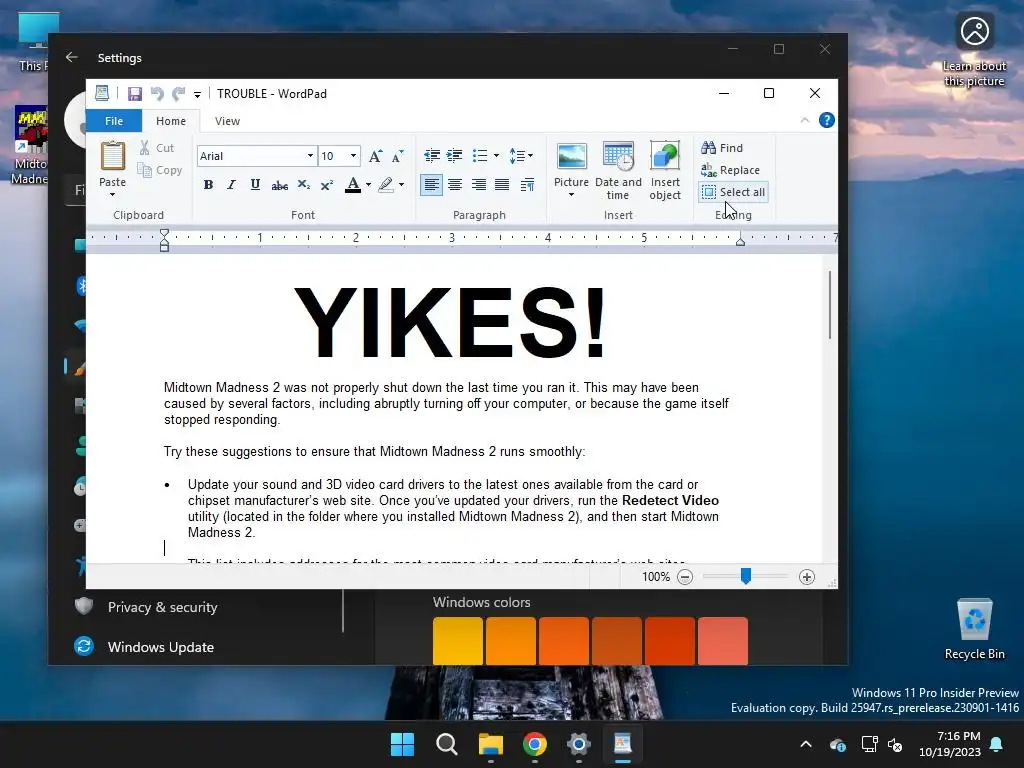Click the Save icon in WordPad's quick access toolbar

tap(135, 93)
